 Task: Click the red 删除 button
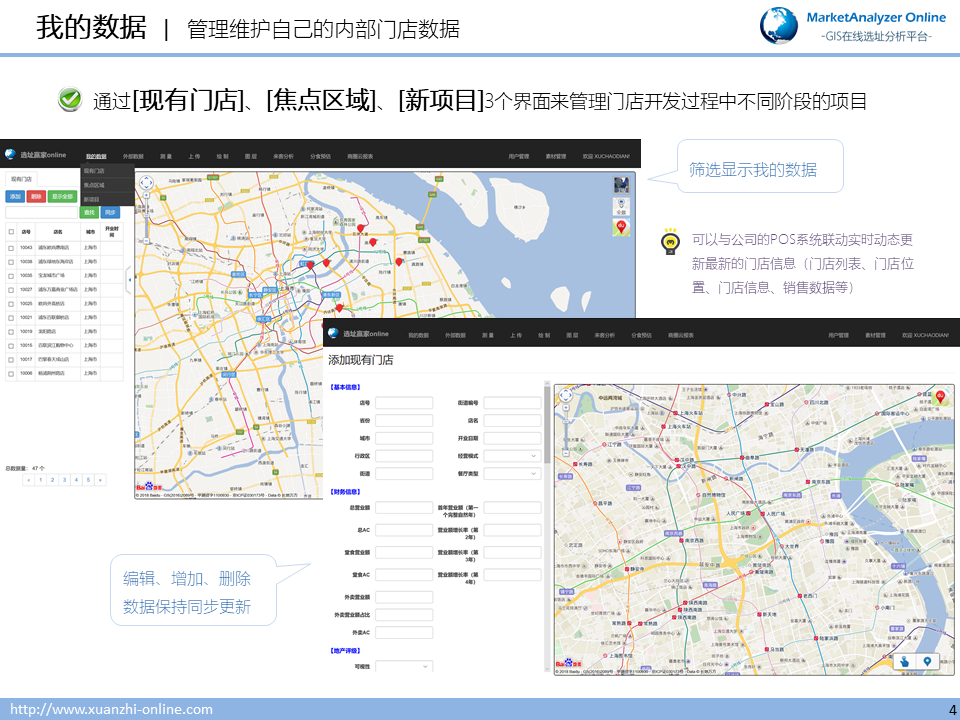(x=36, y=197)
